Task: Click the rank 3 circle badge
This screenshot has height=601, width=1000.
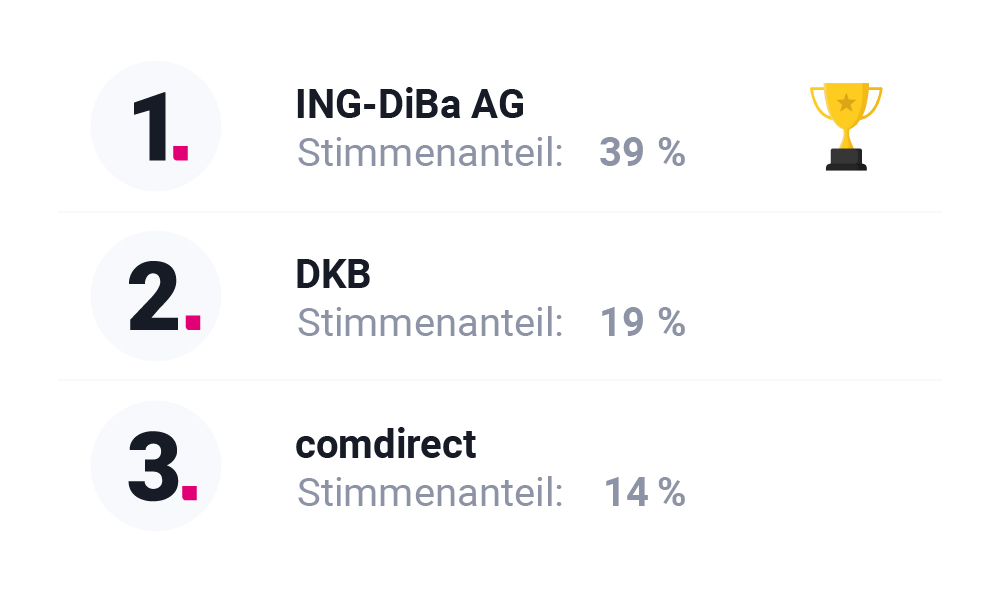Action: coord(156,466)
